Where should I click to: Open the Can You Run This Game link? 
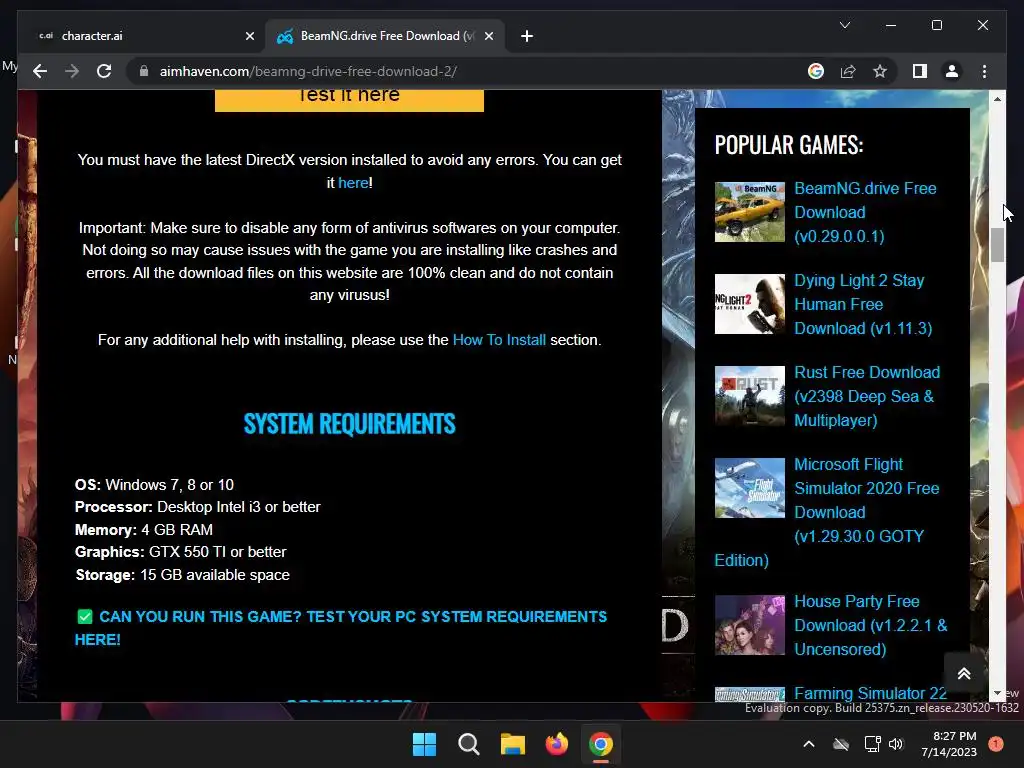(x=341, y=628)
